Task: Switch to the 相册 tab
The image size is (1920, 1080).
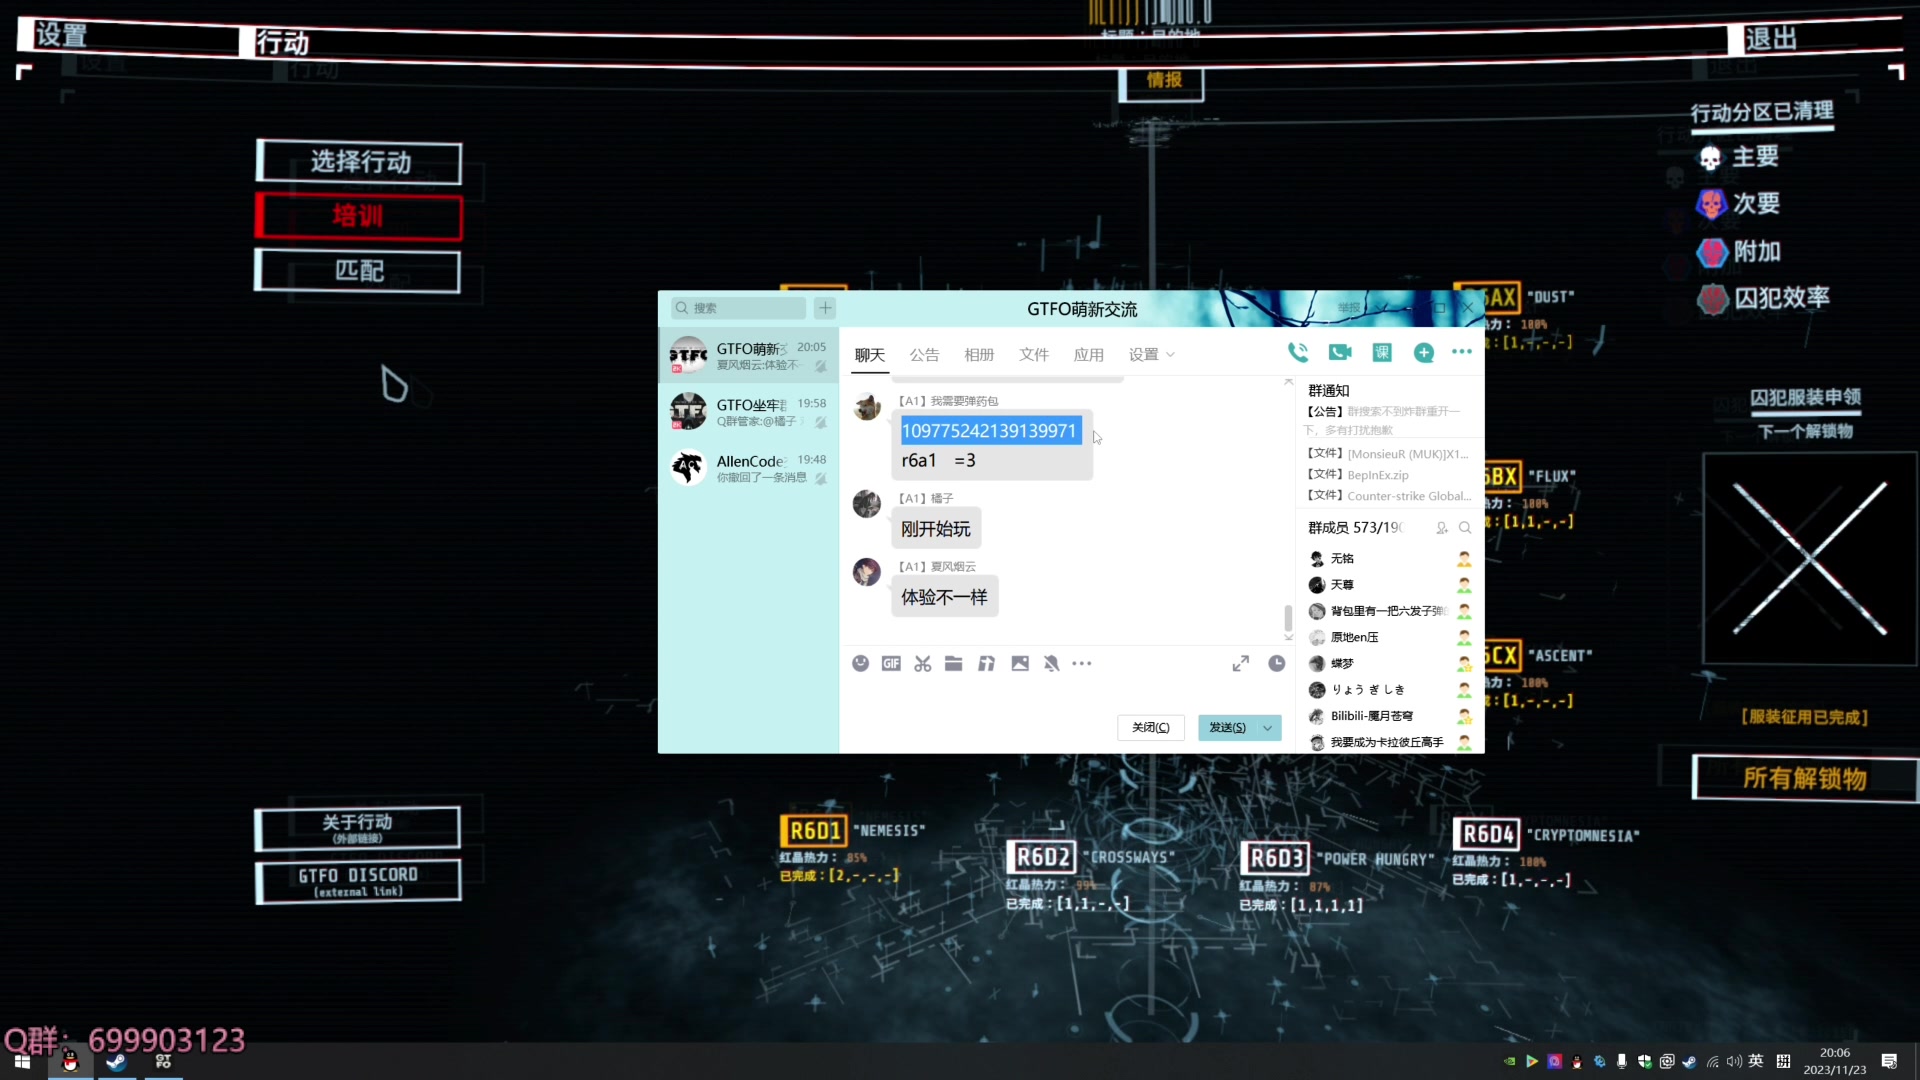Action: tap(979, 355)
